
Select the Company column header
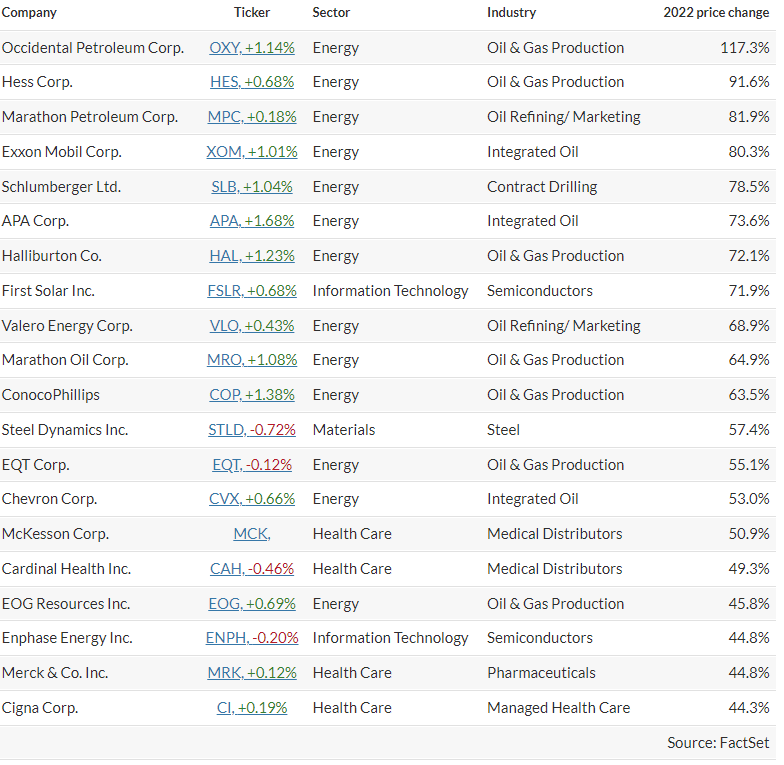(29, 13)
